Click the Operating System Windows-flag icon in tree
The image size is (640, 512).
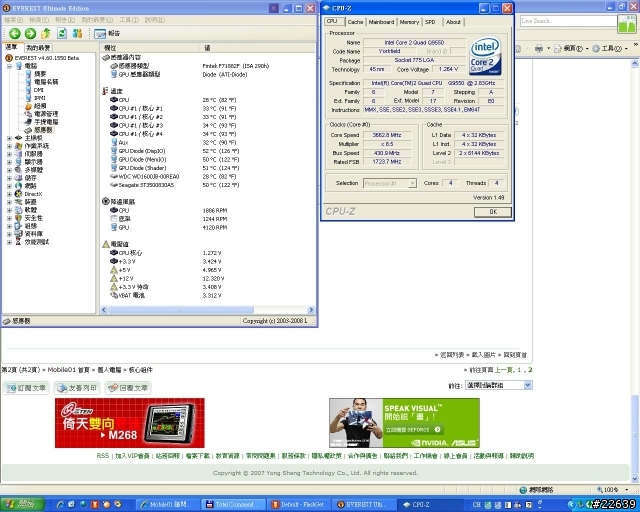point(18,146)
